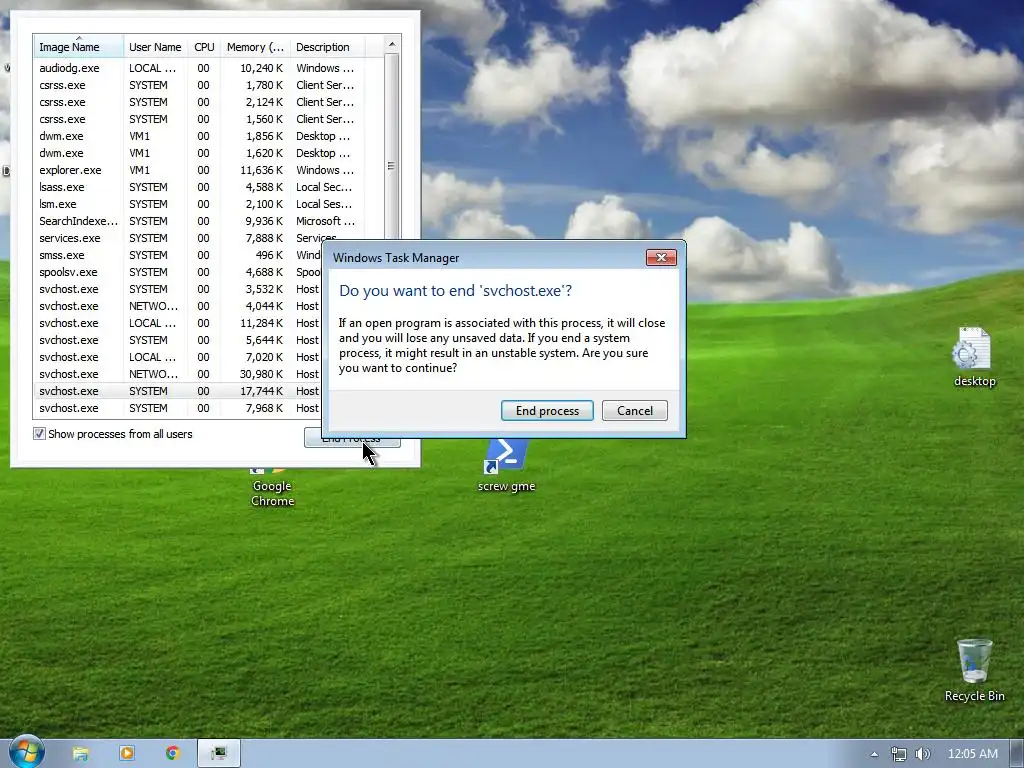Select svchost.exe using 30,980 K memory
Image resolution: width=1024 pixels, height=768 pixels.
point(178,374)
